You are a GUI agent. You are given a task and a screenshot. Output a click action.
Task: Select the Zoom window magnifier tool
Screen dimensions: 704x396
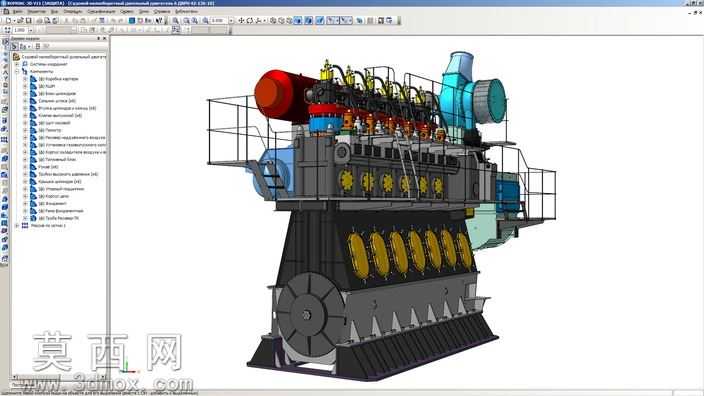175,20
